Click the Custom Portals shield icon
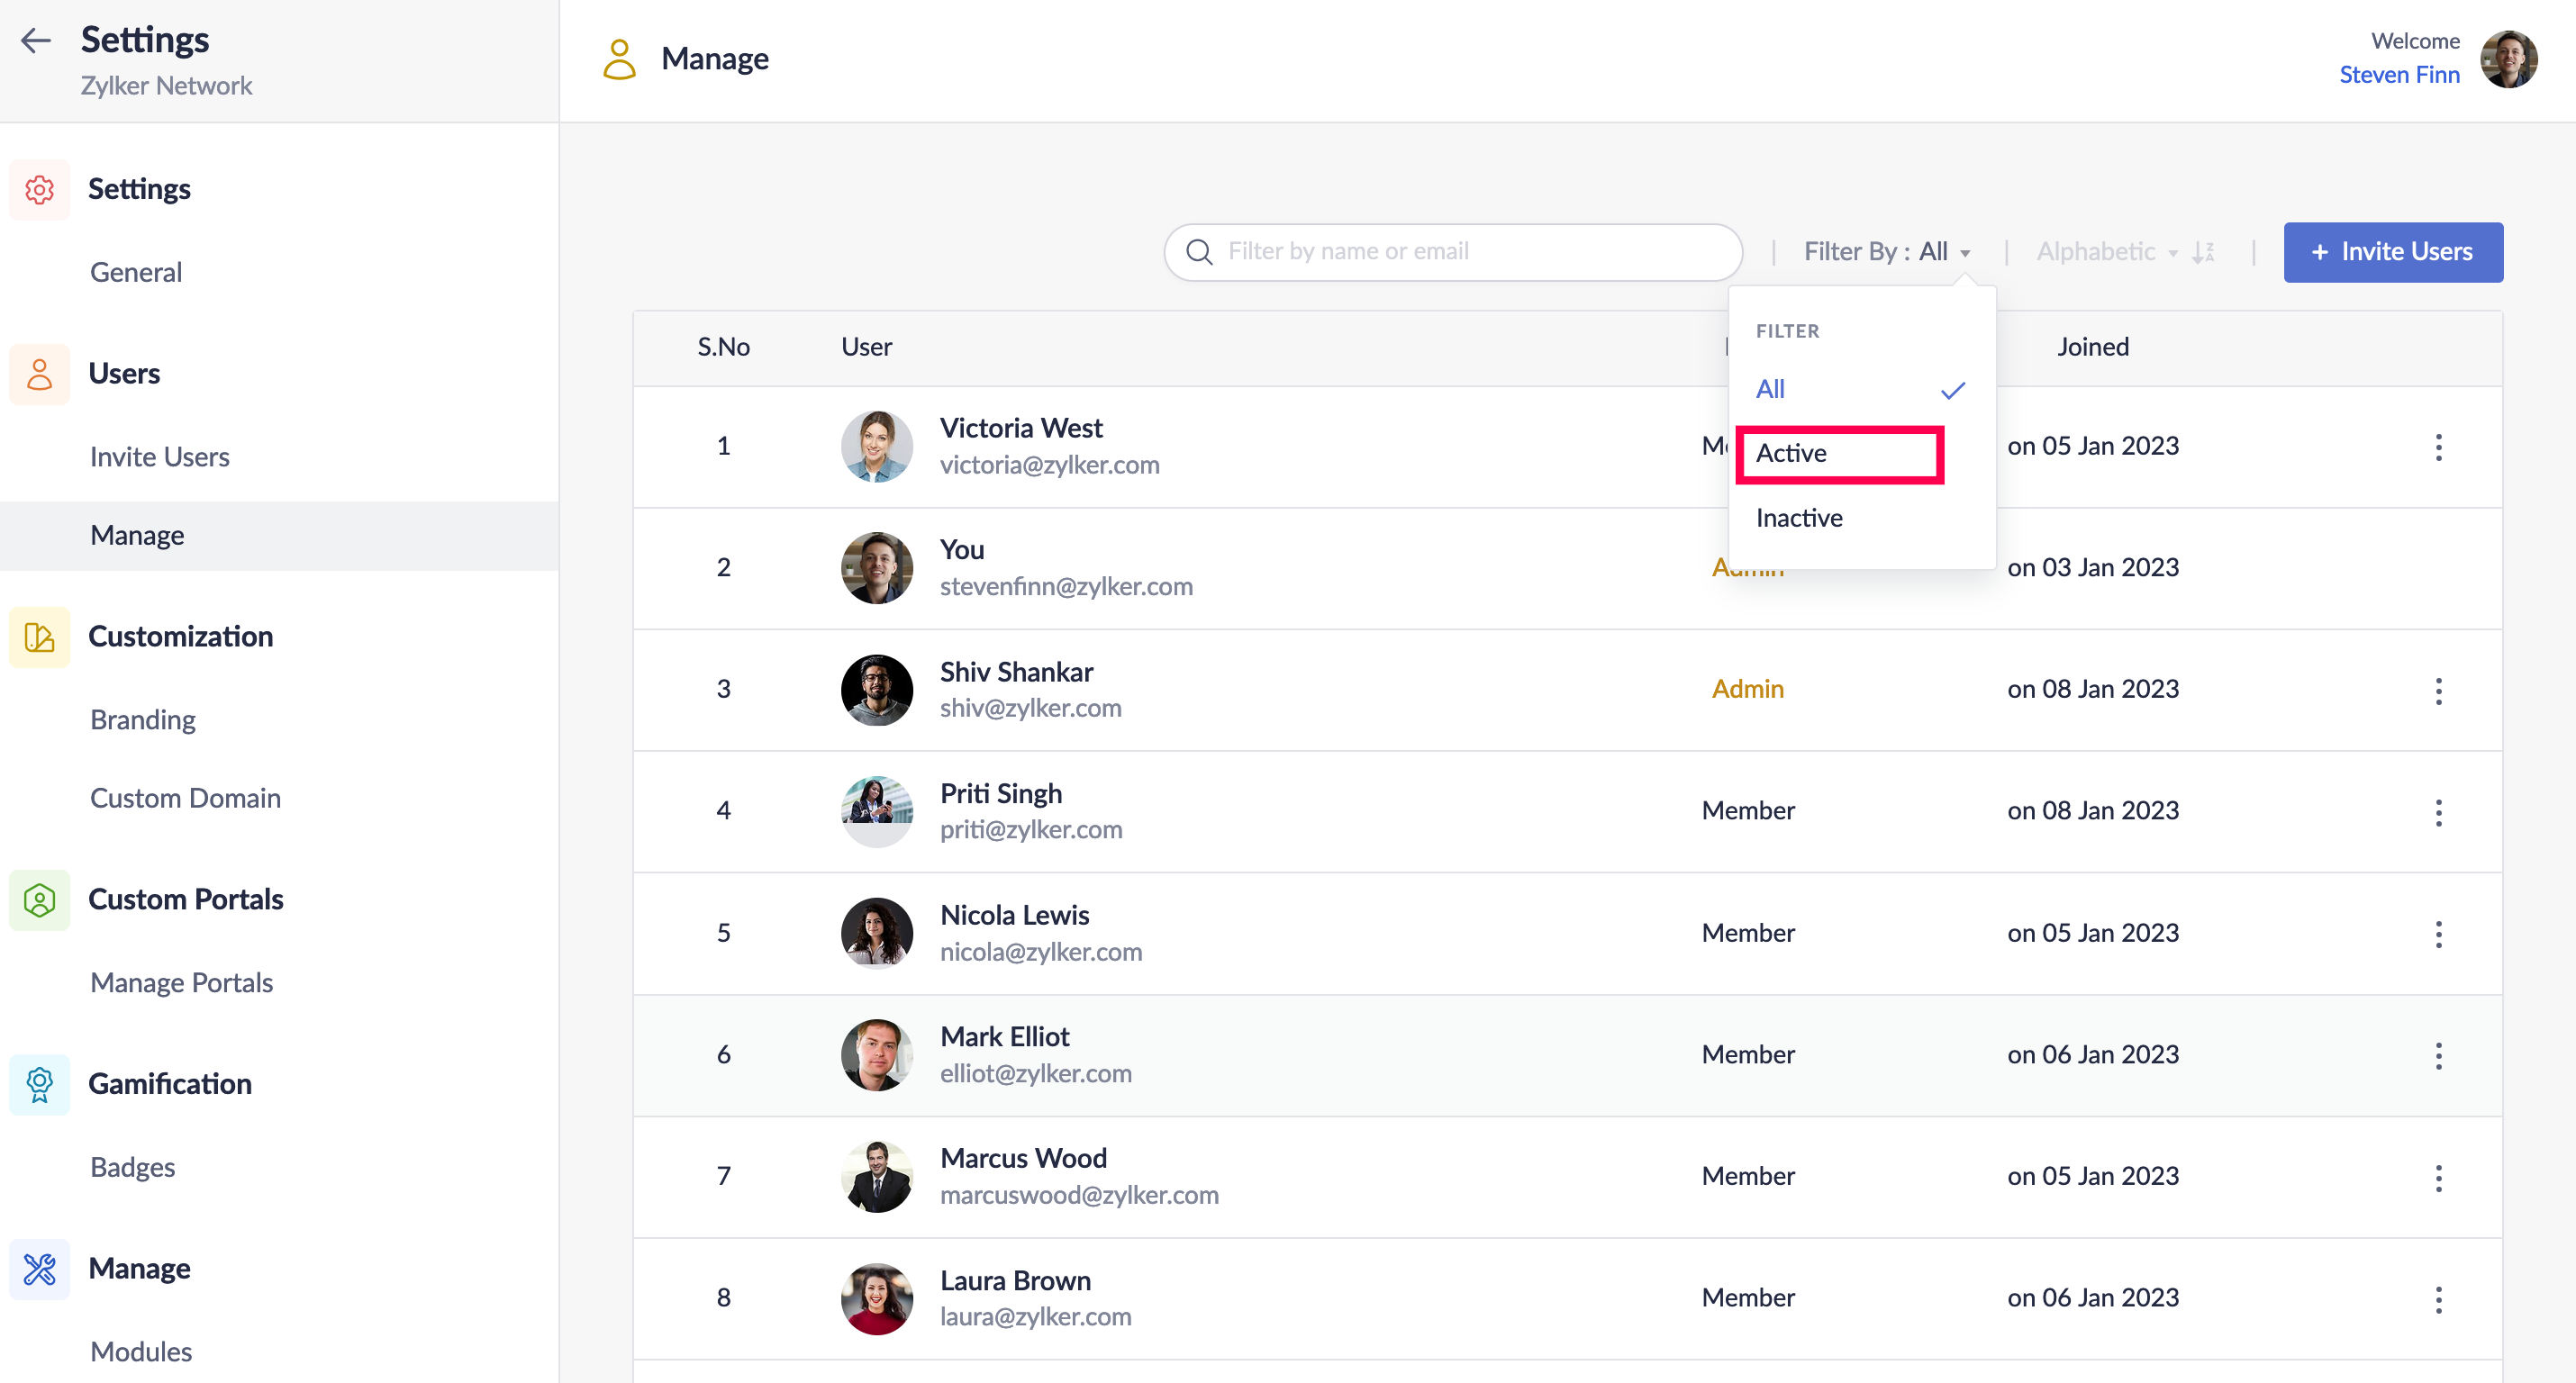Image resolution: width=2576 pixels, height=1383 pixels. [x=40, y=900]
